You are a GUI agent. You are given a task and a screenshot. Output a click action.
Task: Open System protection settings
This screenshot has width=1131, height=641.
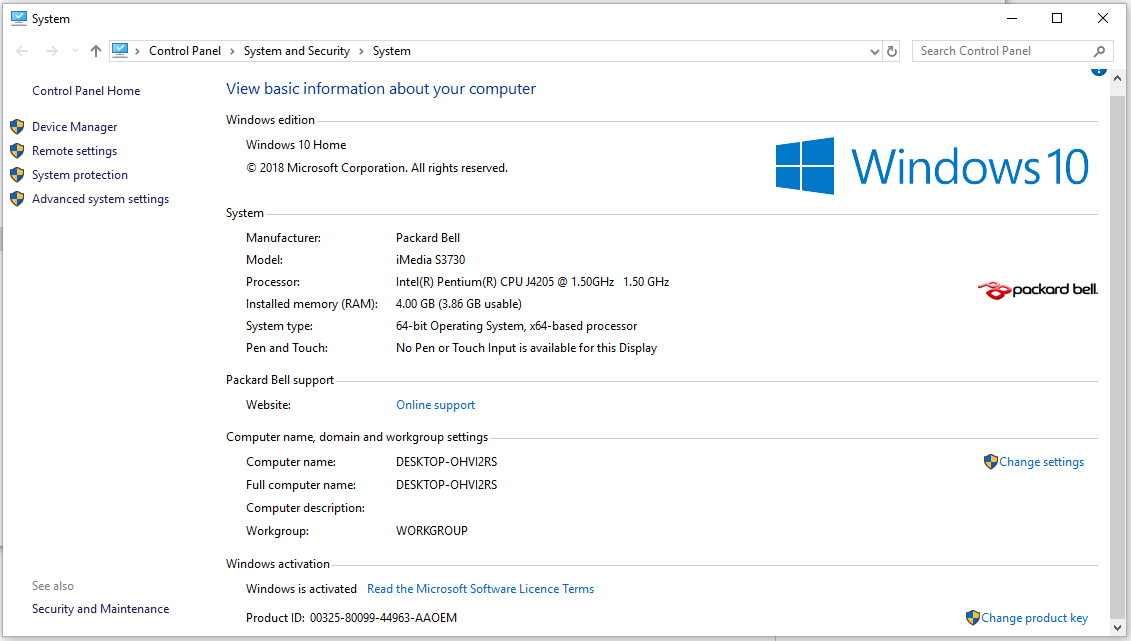point(79,174)
